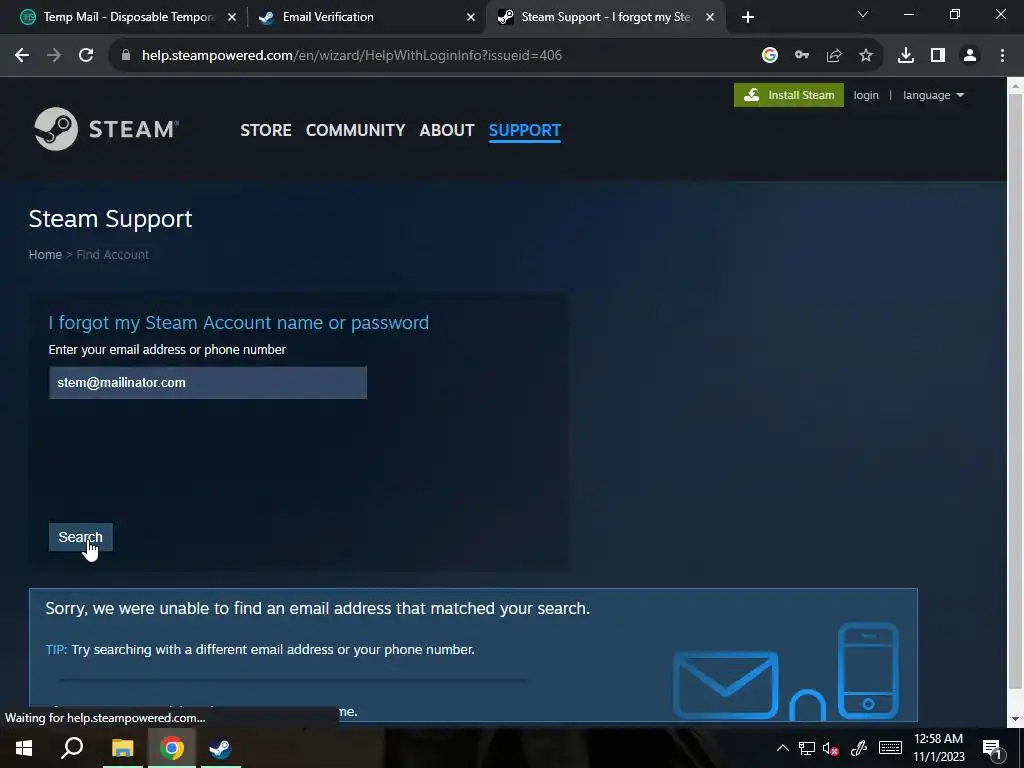This screenshot has width=1024, height=768.
Task: Click the padlock site info icon
Action: (126, 56)
